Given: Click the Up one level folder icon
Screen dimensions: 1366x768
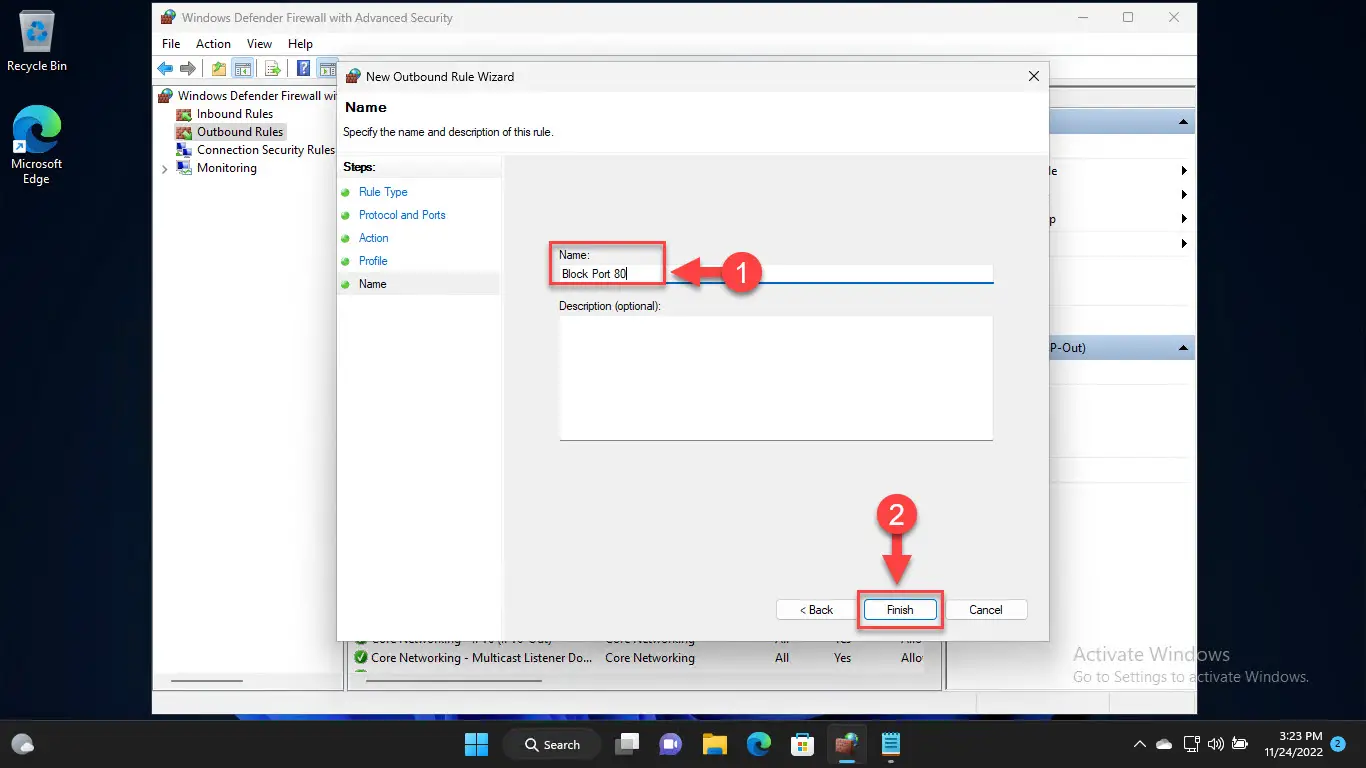Looking at the screenshot, I should 218,68.
